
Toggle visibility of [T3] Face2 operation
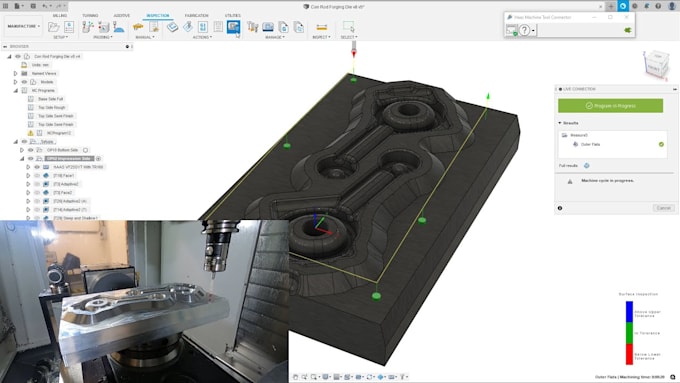(x=37, y=193)
